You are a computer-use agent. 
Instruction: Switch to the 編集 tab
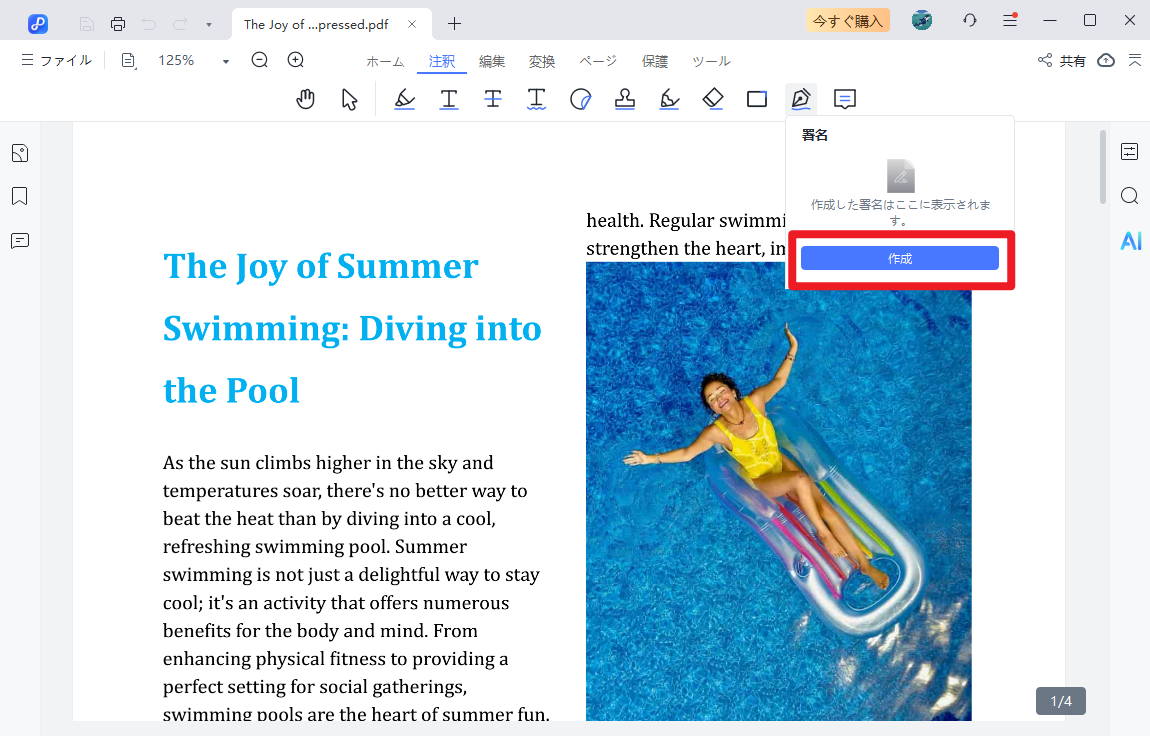492,61
